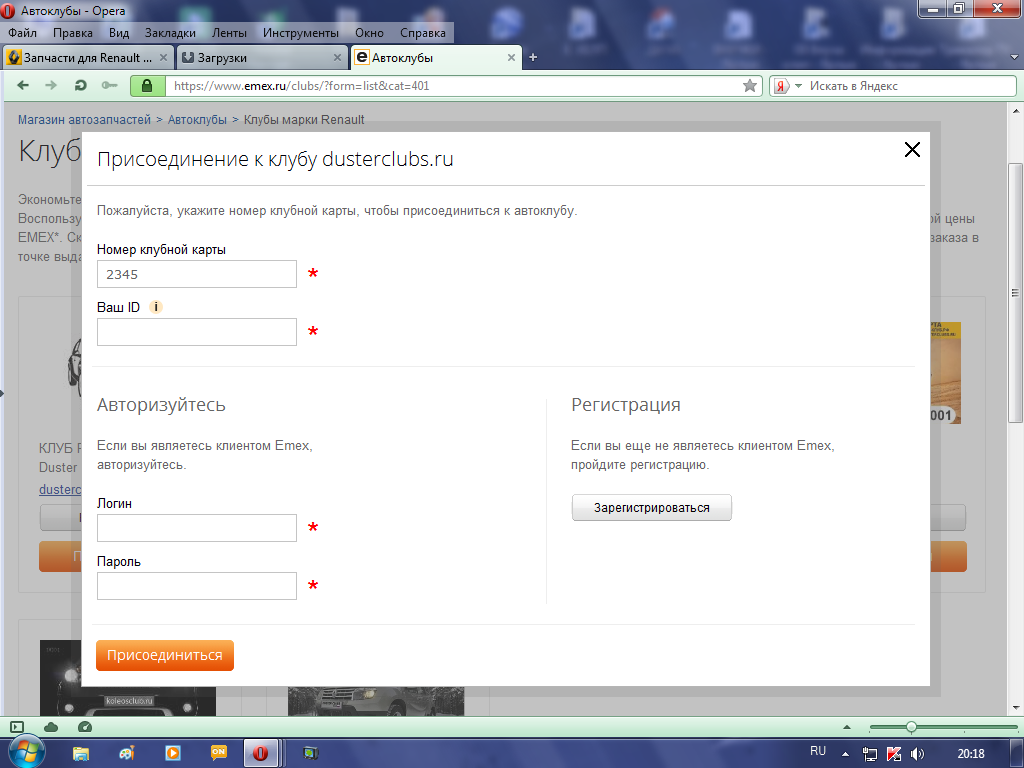Close the dusterclubs.ru join dialog with the X

(912, 150)
